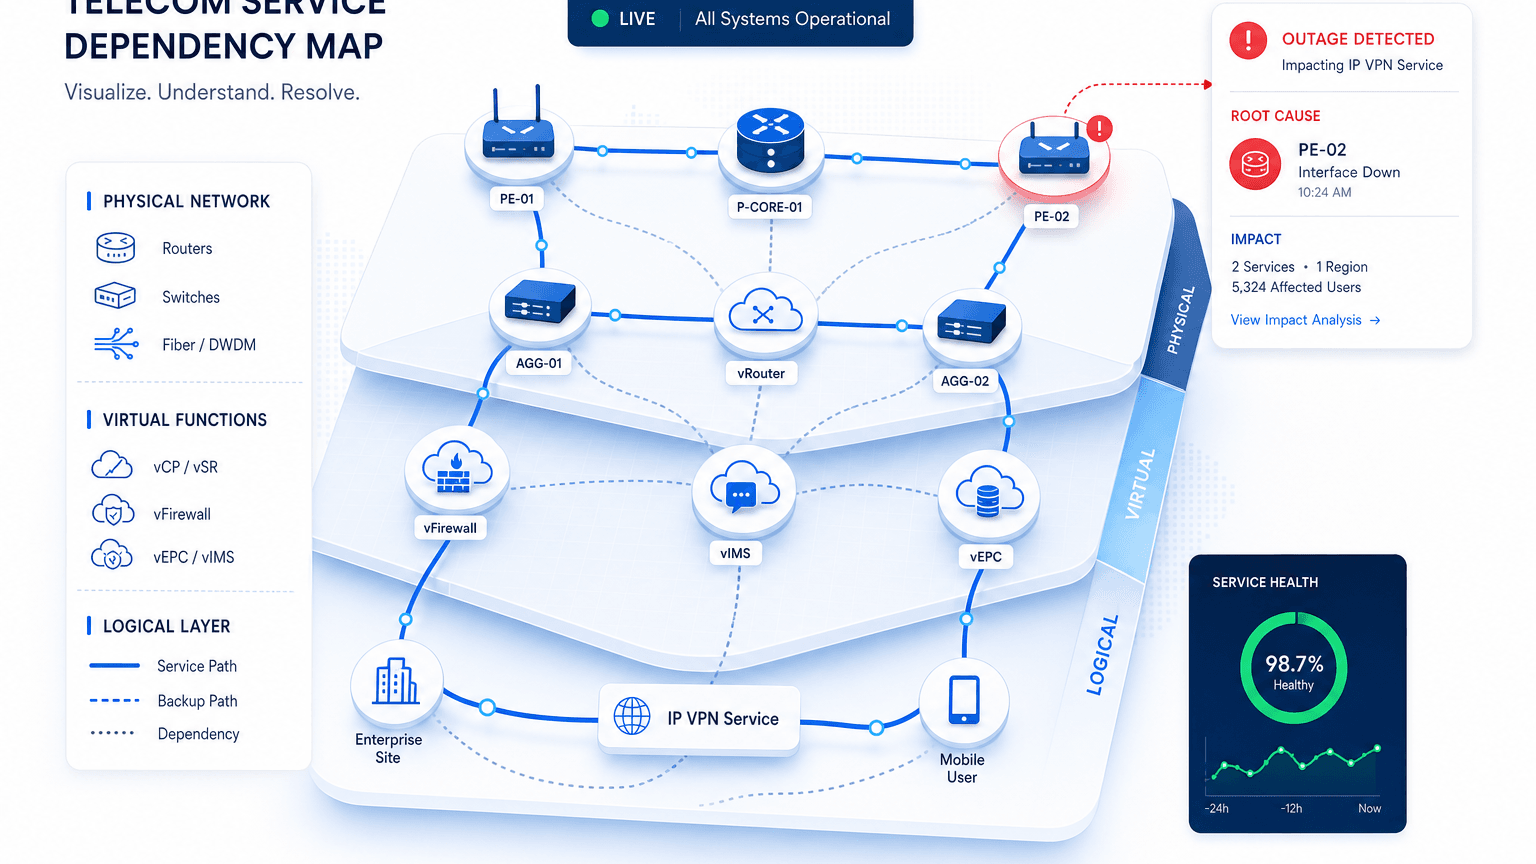
Task: Select the AGG-01 switch node
Action: 540,301
